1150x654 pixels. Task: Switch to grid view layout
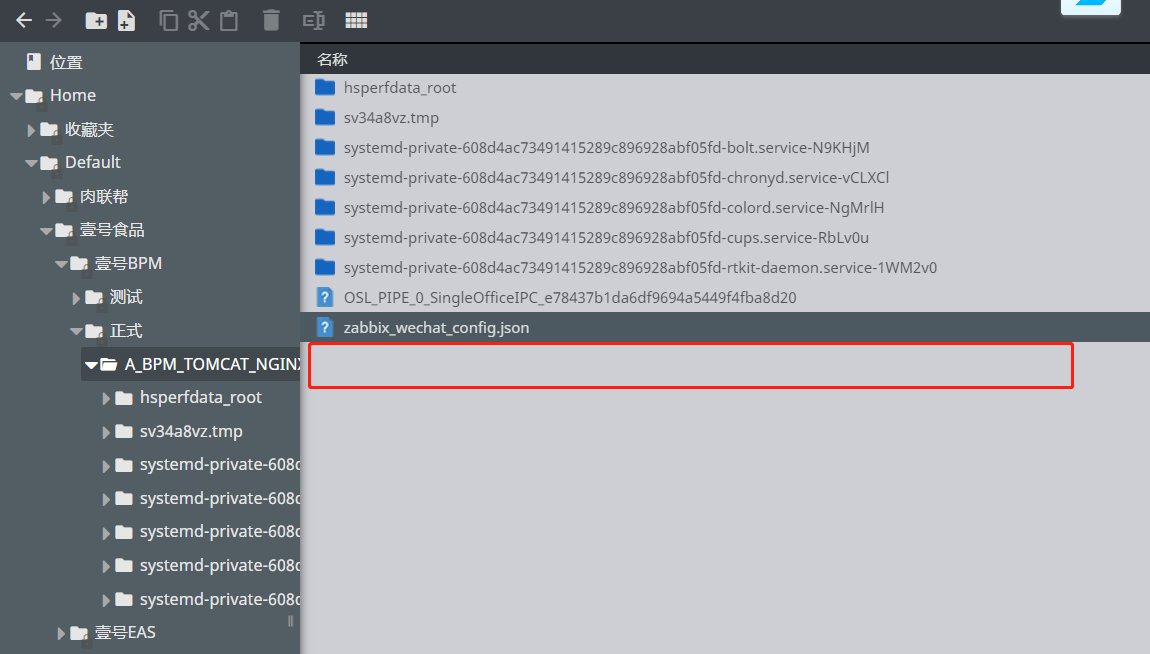(x=355, y=20)
